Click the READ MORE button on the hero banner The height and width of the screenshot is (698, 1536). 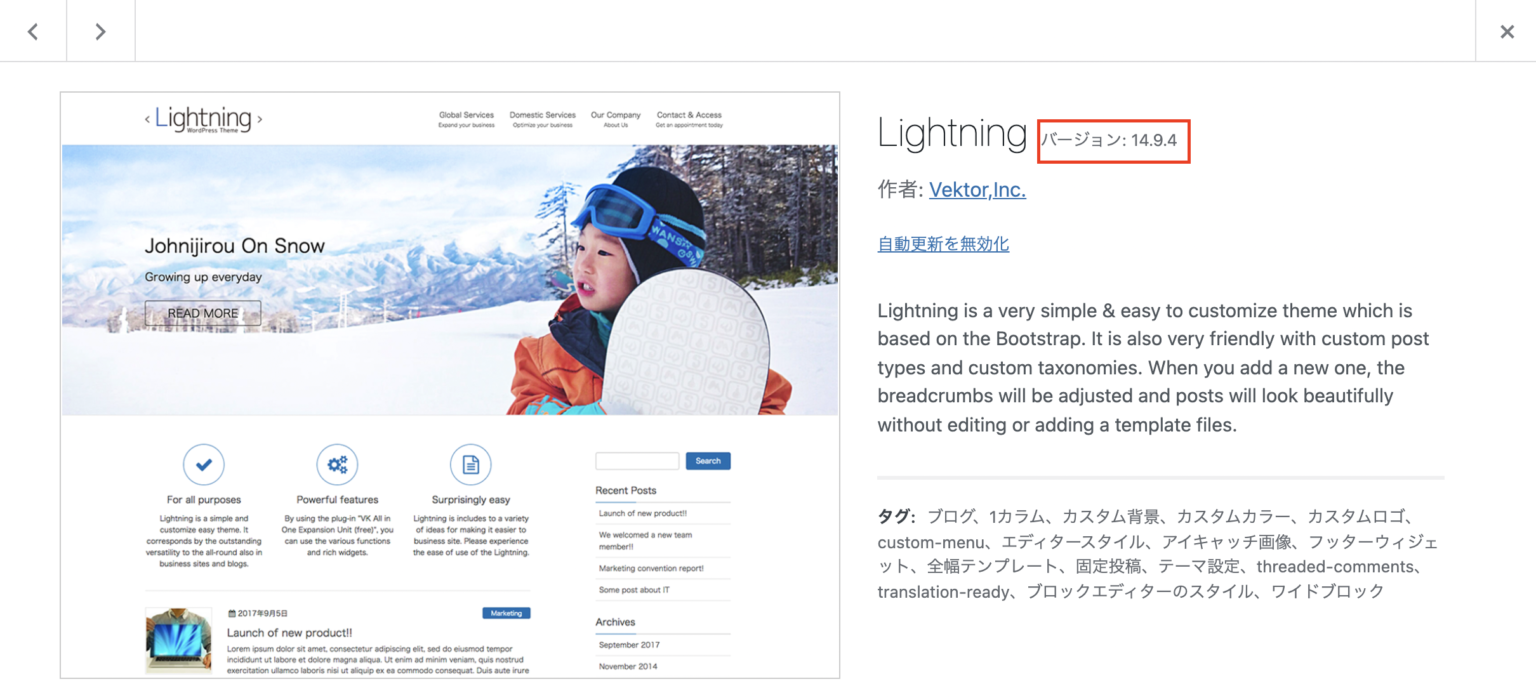(x=203, y=313)
